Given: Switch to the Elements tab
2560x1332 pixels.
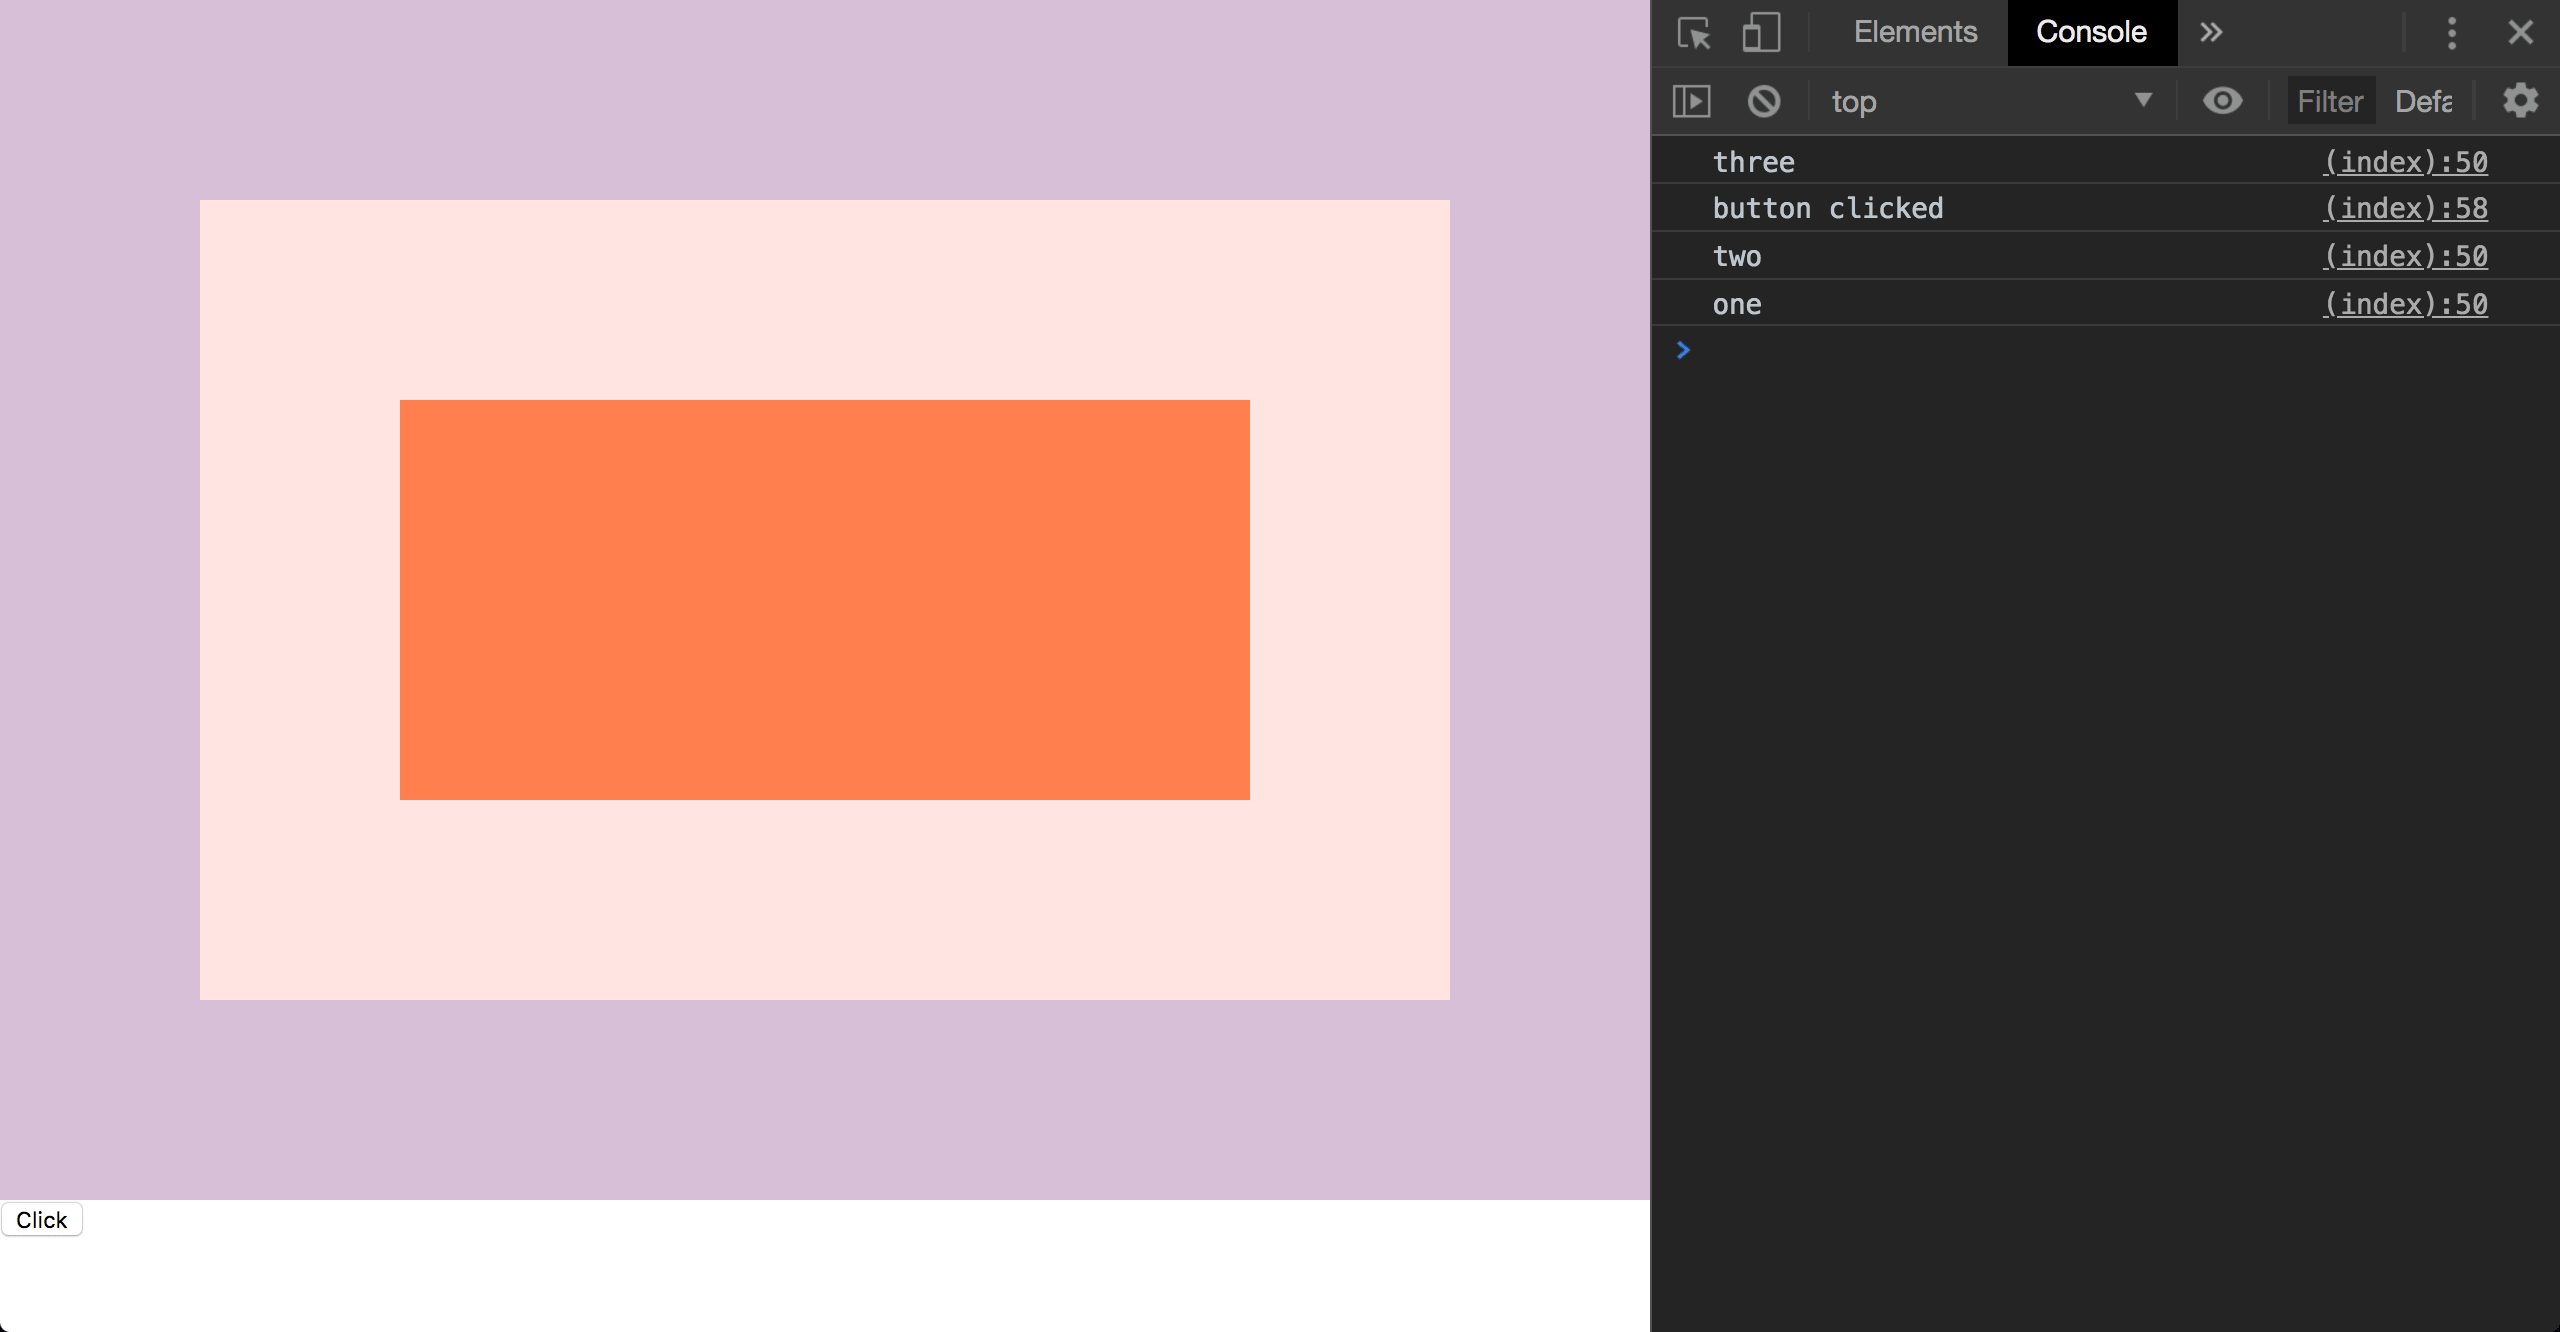Looking at the screenshot, I should 1915,33.
